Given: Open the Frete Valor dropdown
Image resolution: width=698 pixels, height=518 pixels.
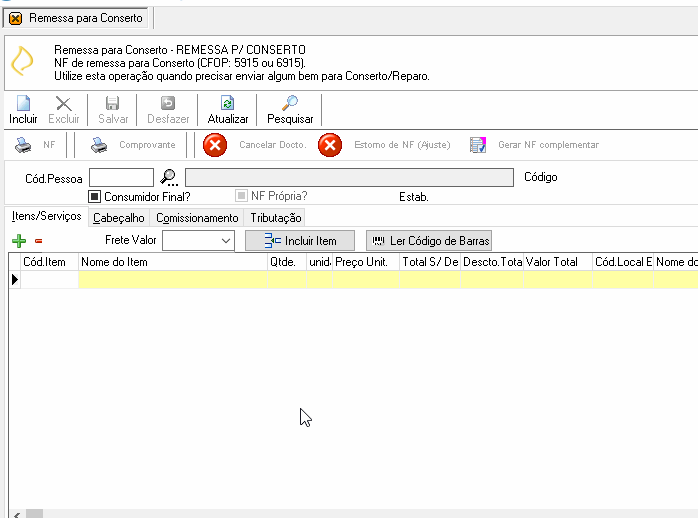Looking at the screenshot, I should point(199,241).
